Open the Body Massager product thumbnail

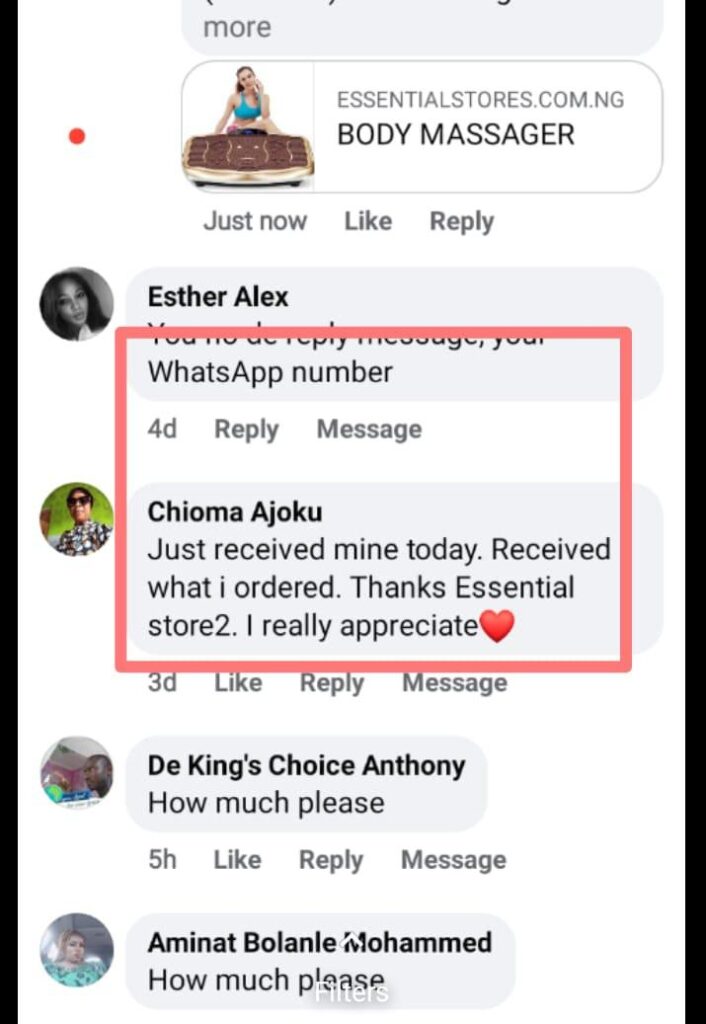click(248, 127)
